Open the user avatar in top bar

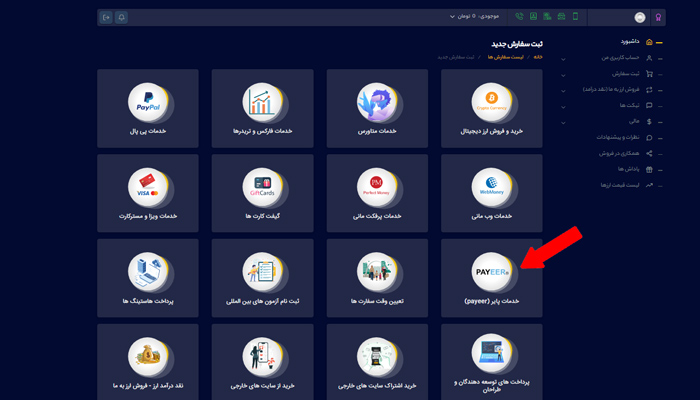640,17
